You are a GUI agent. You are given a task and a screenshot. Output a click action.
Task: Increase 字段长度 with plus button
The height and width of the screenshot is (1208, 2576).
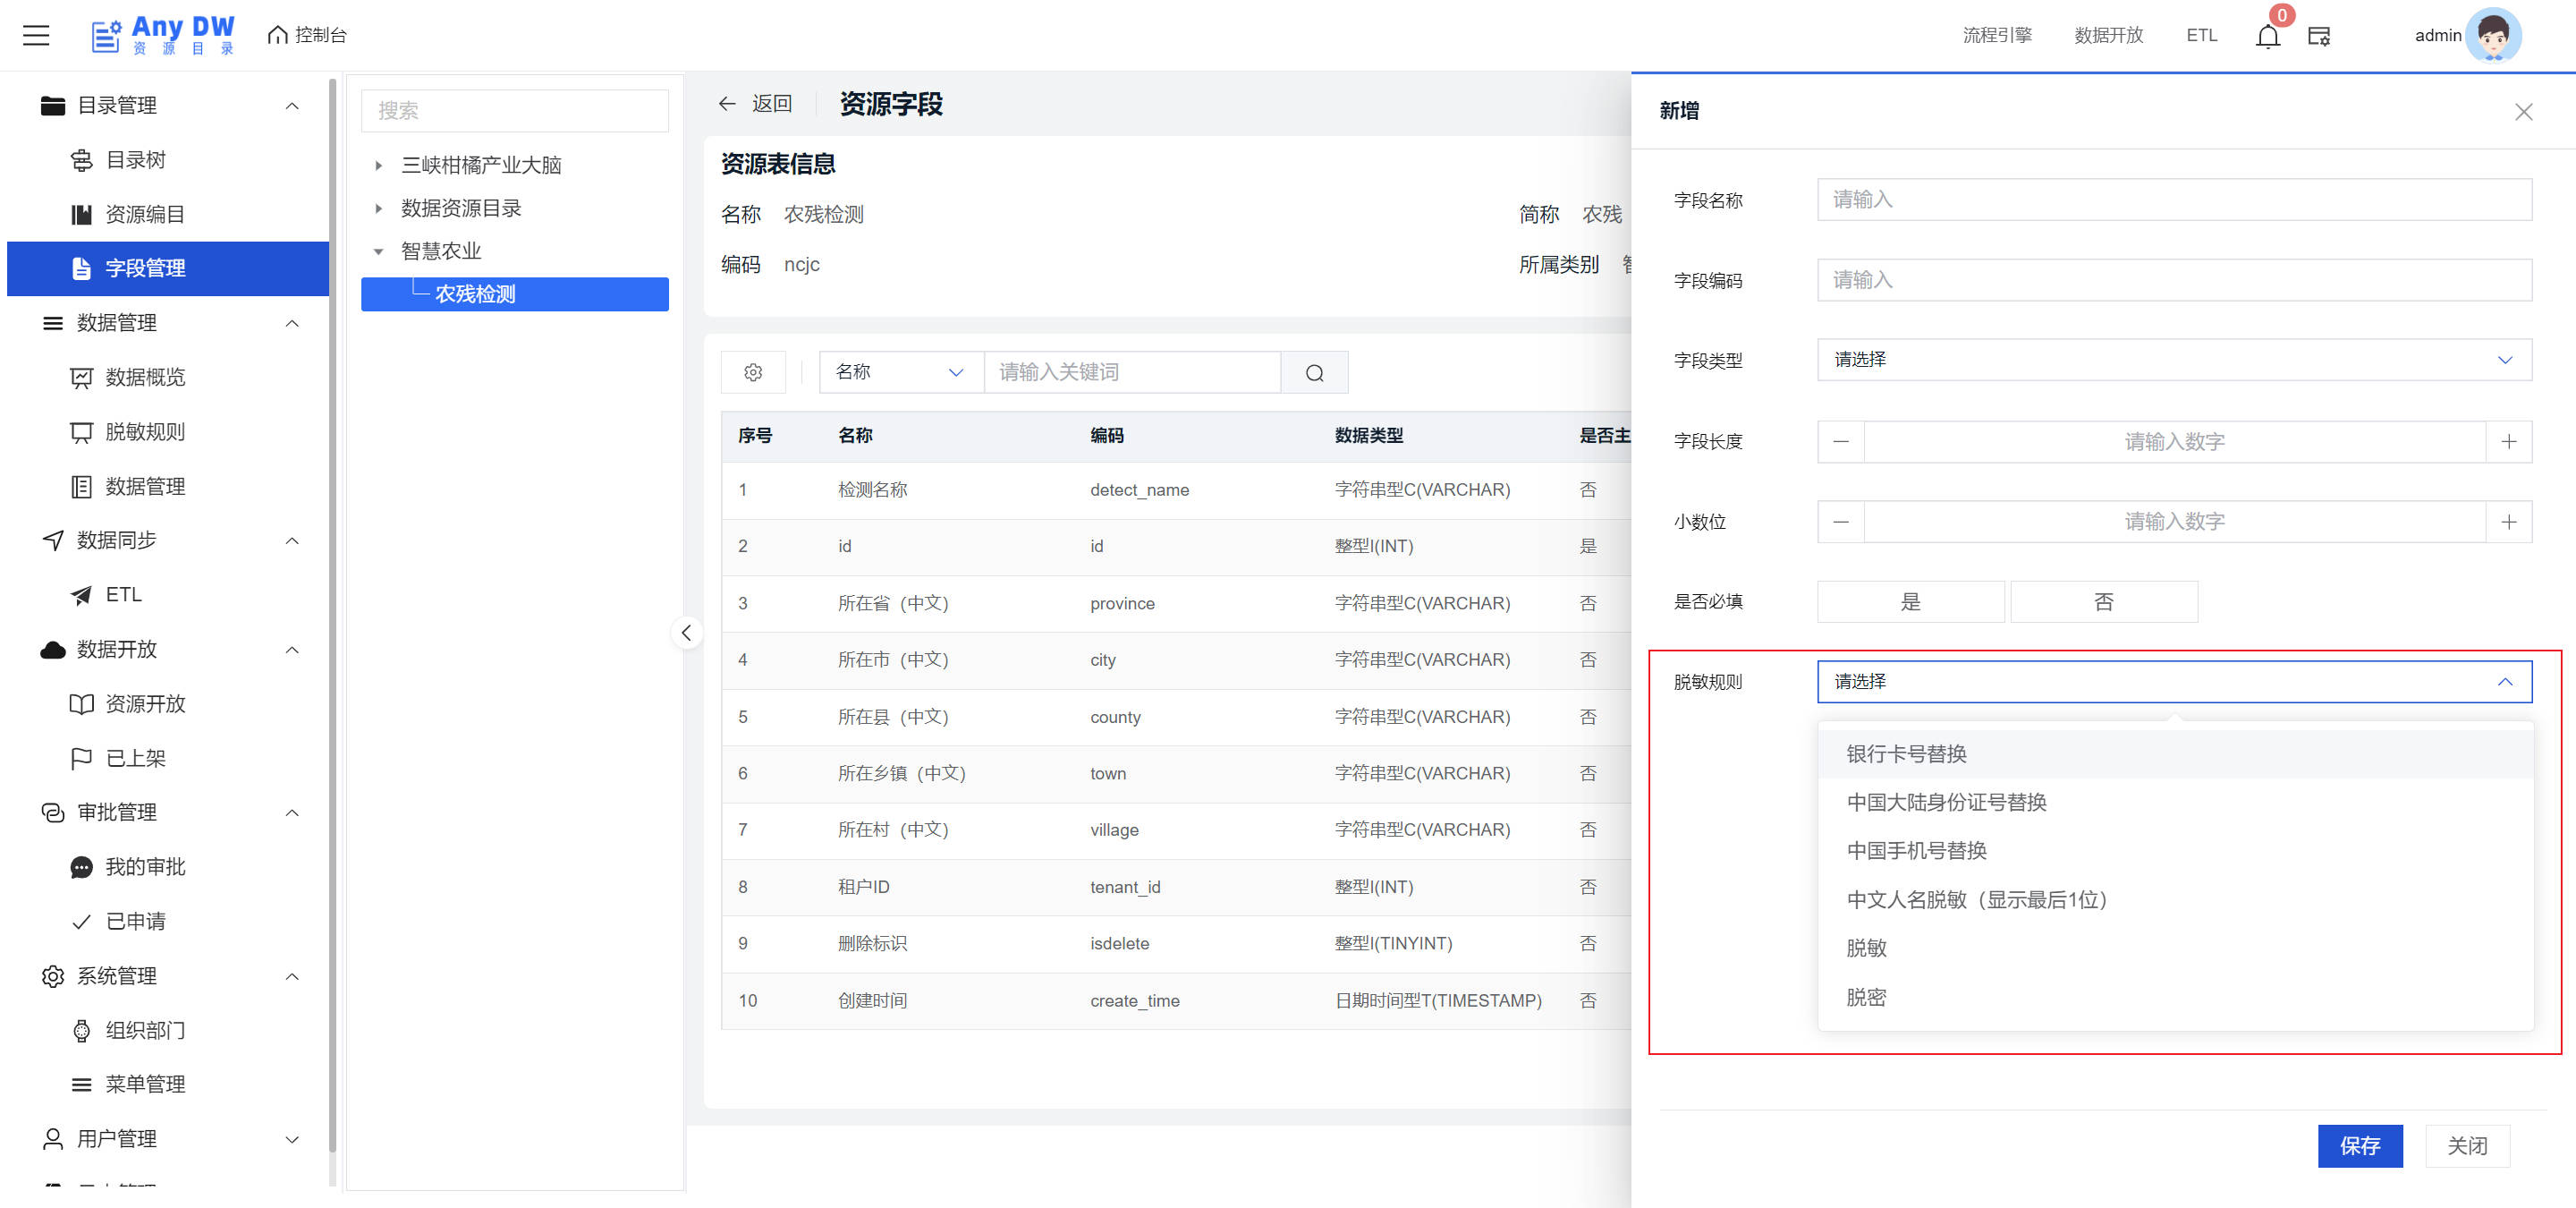[2508, 442]
